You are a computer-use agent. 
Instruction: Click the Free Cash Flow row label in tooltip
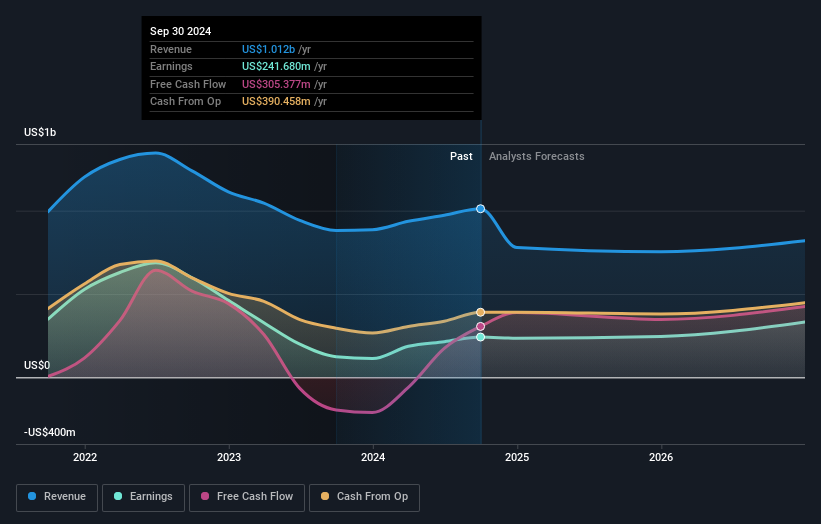188,84
